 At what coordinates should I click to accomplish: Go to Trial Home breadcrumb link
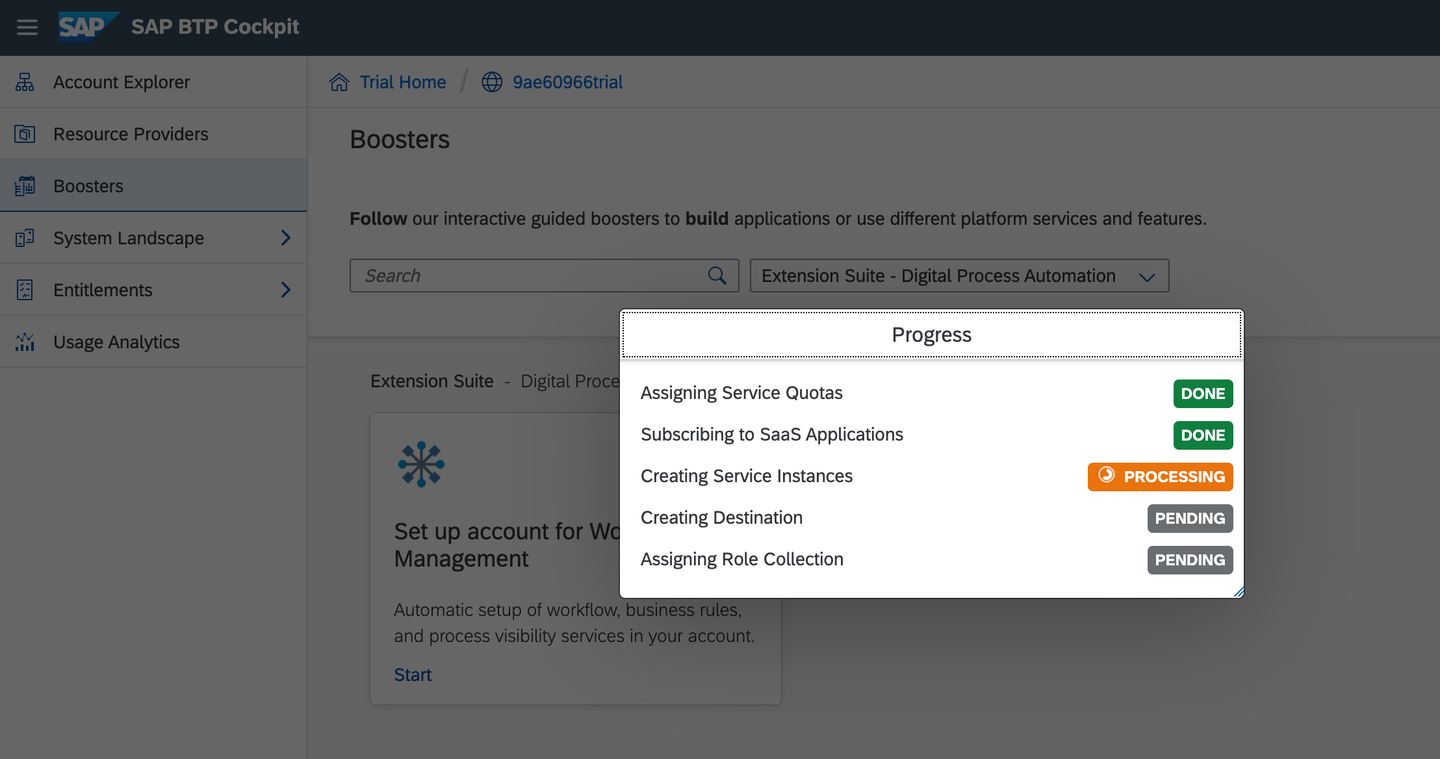click(403, 82)
